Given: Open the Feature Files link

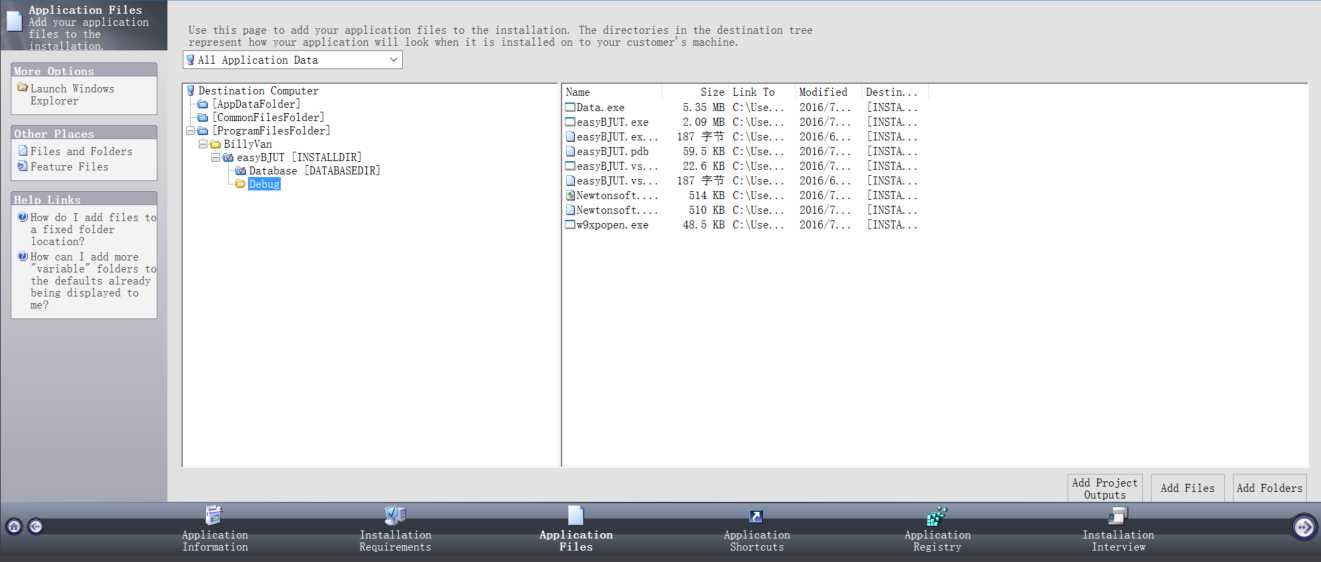Looking at the screenshot, I should 69,167.
